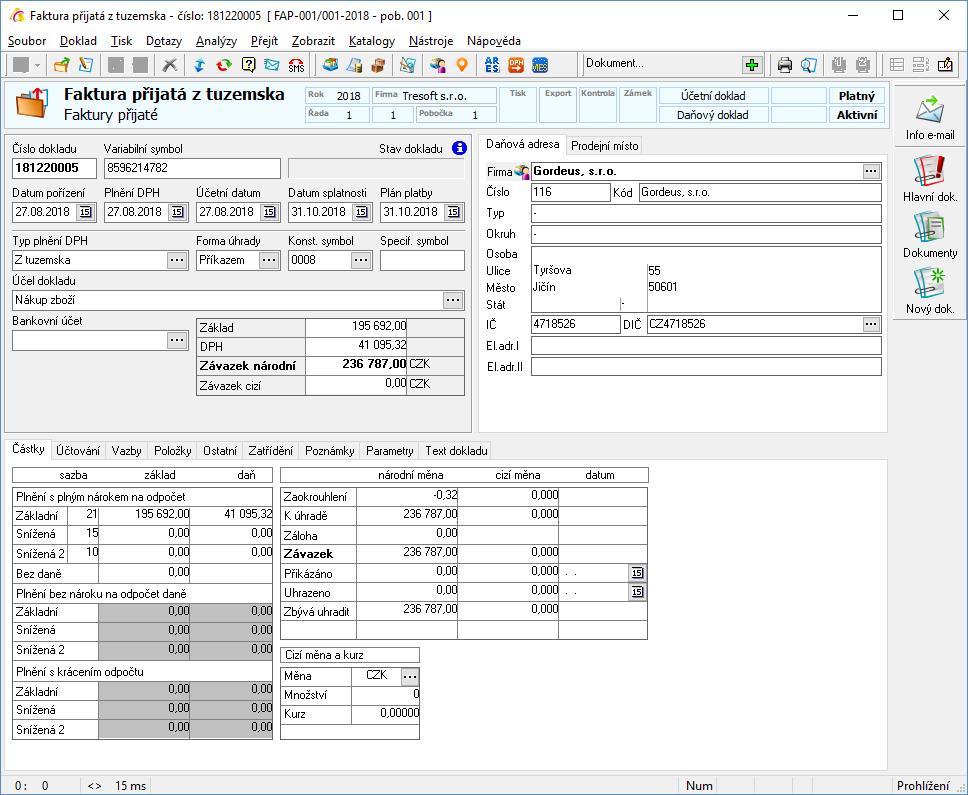Open Bankovní účet selection list
The width and height of the screenshot is (968, 795).
(x=177, y=340)
